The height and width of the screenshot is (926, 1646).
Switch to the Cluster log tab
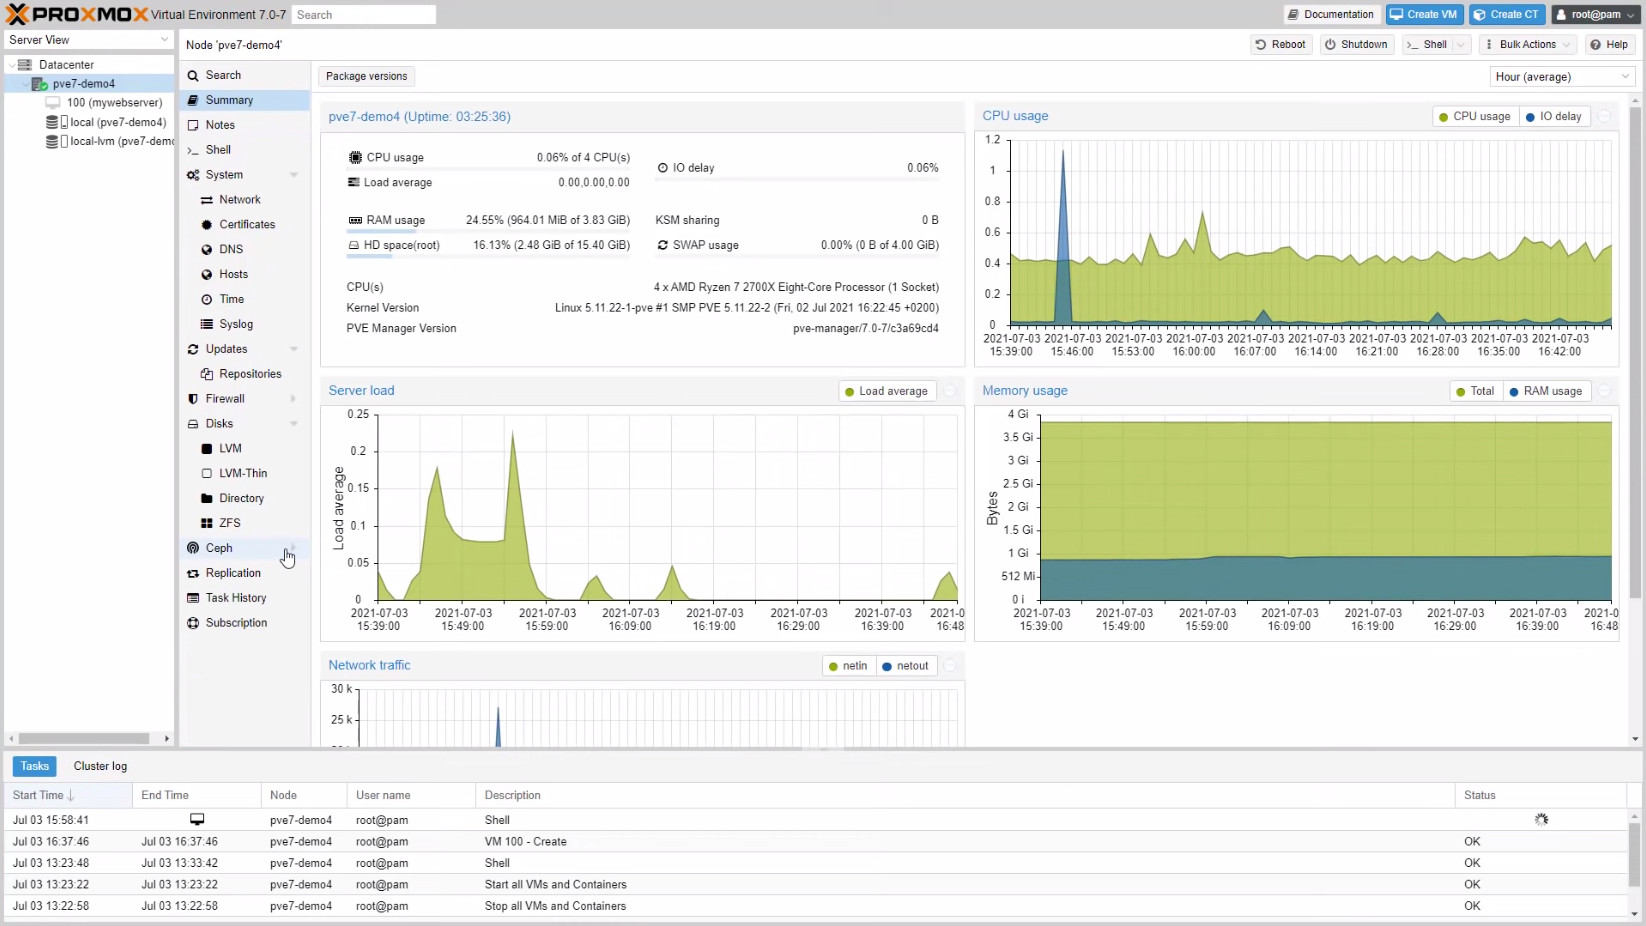[x=100, y=766]
